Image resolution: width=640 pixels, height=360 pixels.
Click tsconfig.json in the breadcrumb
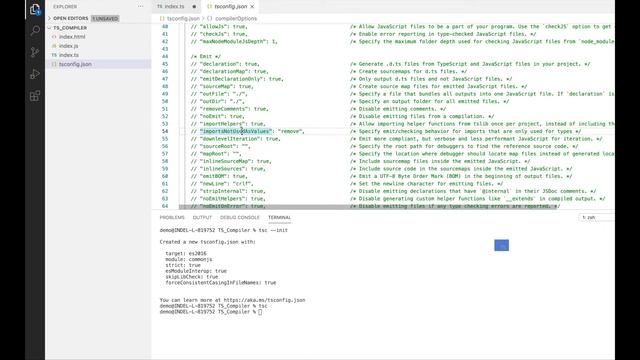[x=183, y=18]
